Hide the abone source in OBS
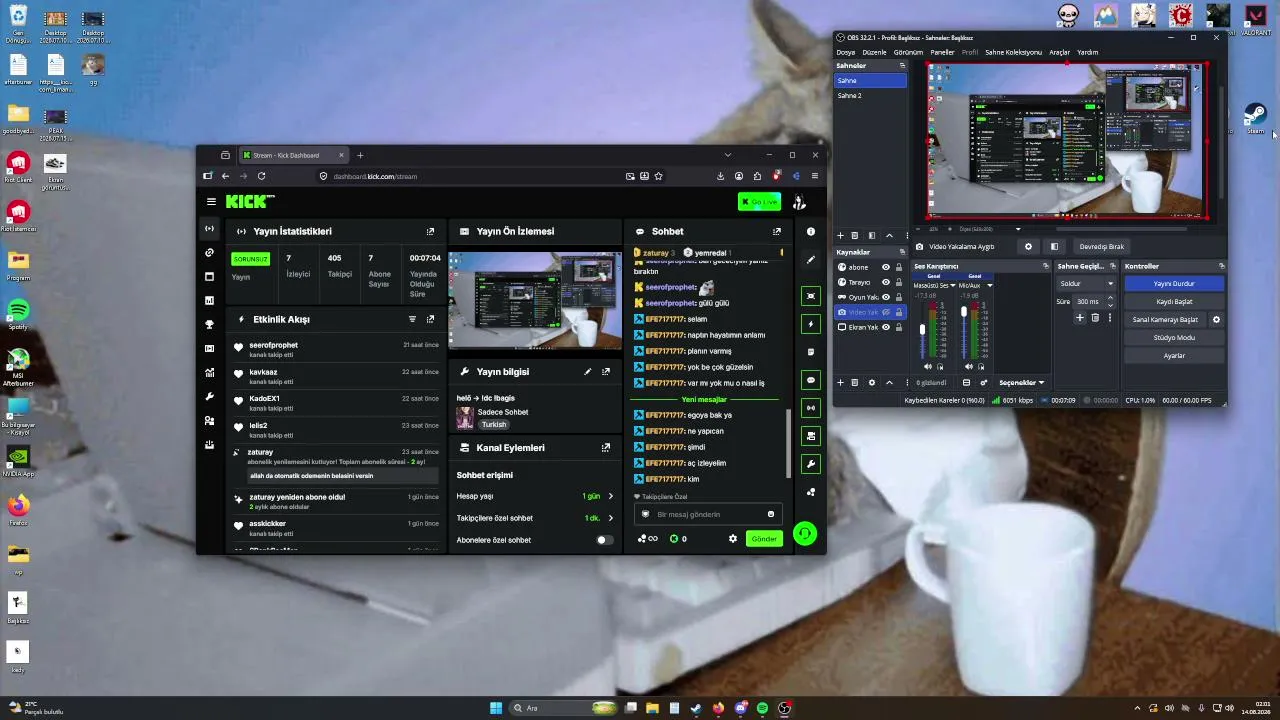The image size is (1280, 720). click(x=885, y=267)
